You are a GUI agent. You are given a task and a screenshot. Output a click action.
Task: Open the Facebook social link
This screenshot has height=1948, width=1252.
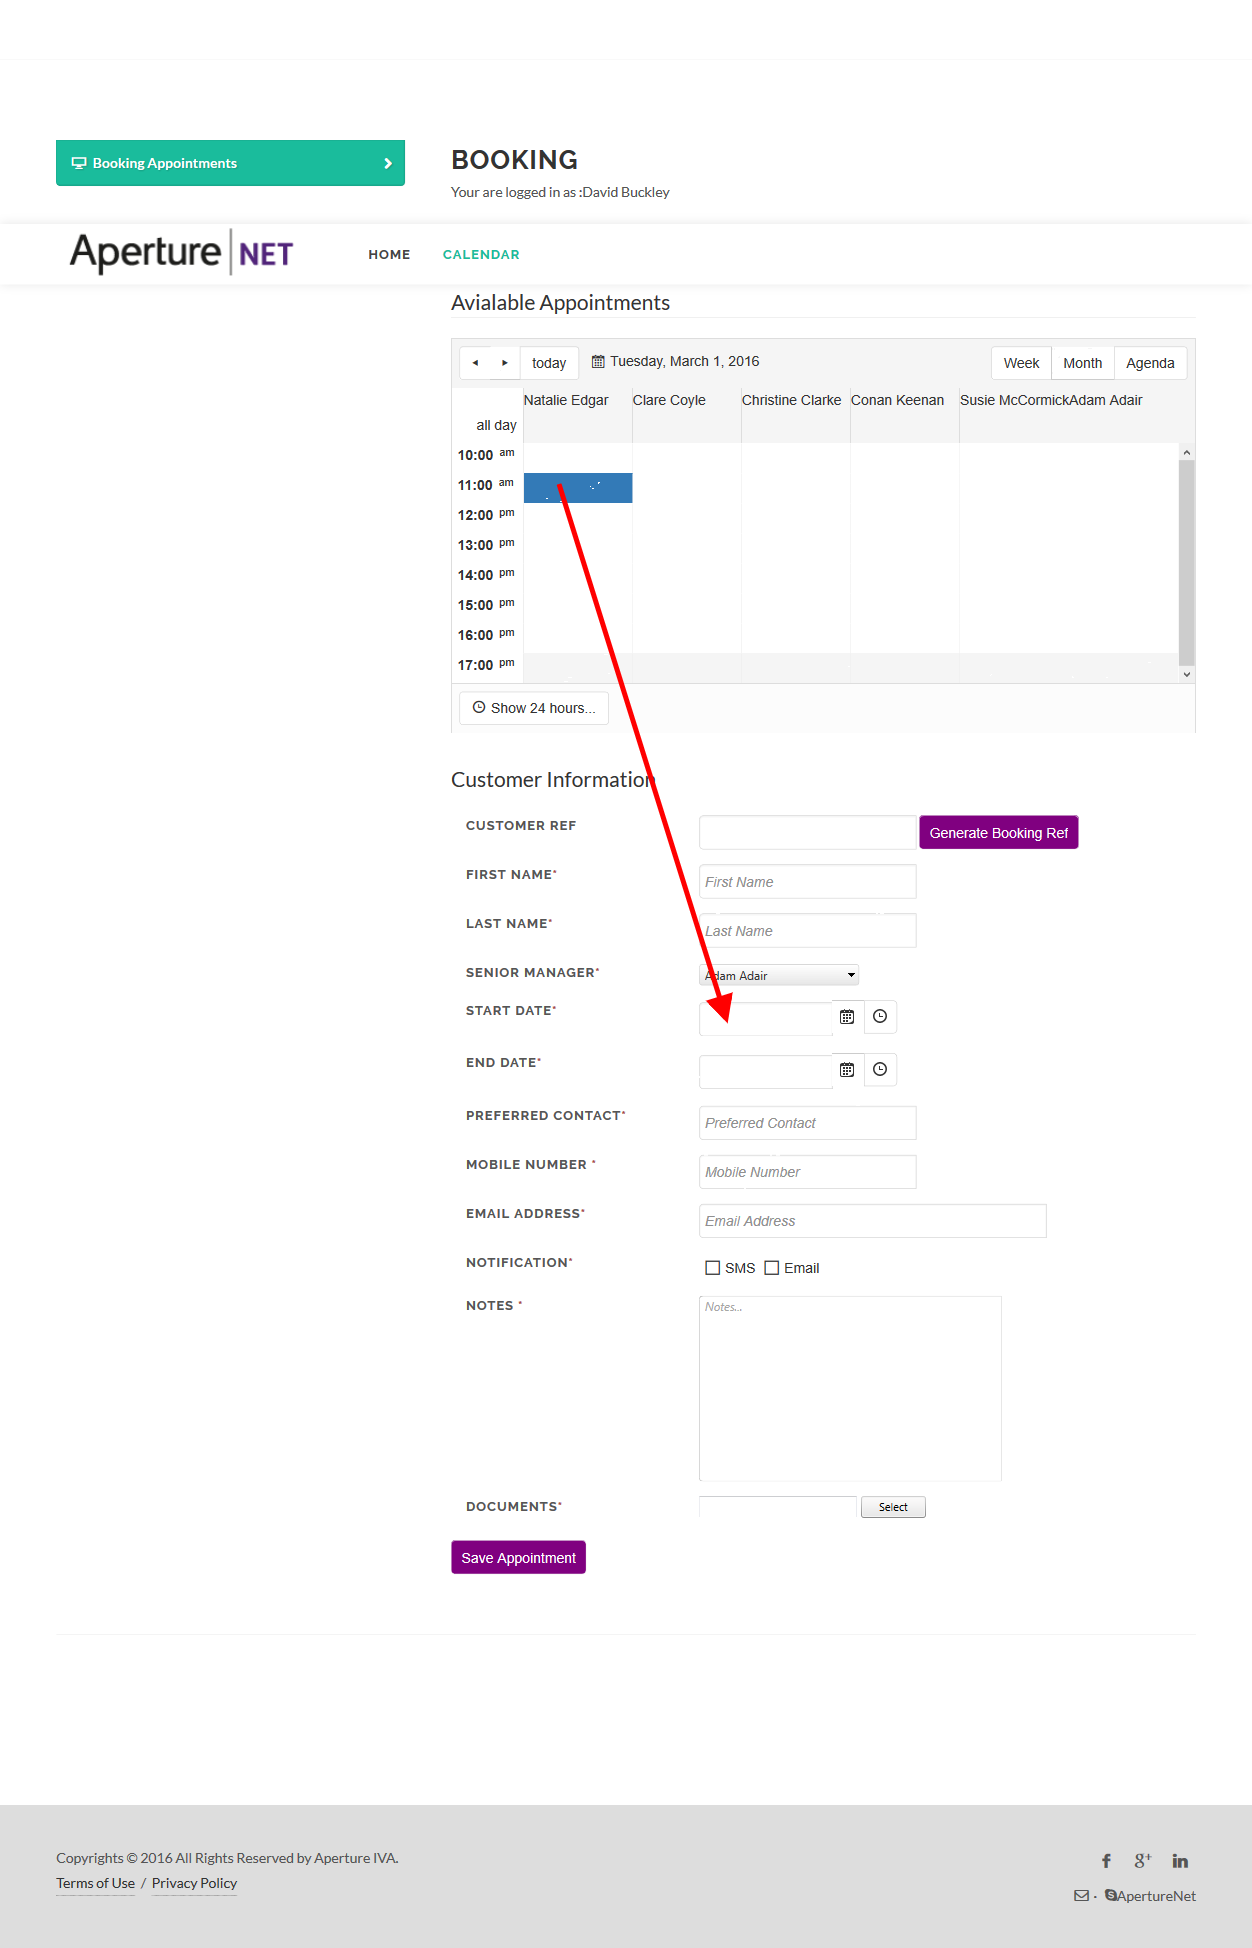tap(1106, 1861)
